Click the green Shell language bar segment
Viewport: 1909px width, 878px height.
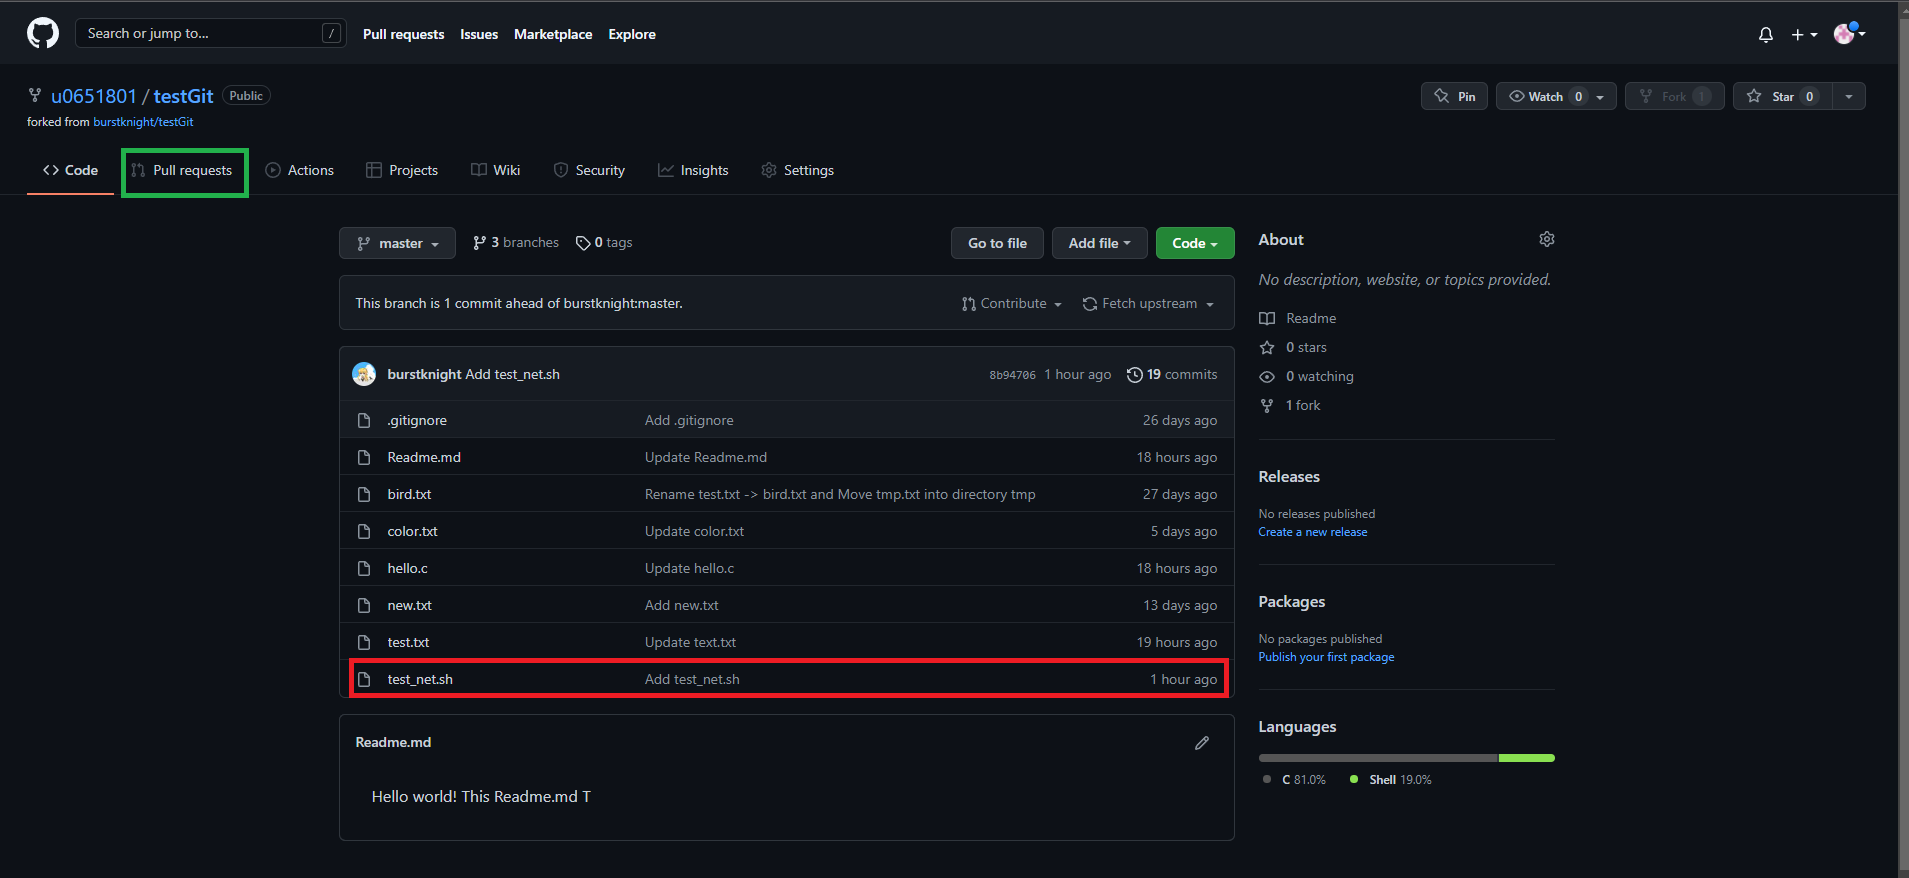tap(1527, 758)
